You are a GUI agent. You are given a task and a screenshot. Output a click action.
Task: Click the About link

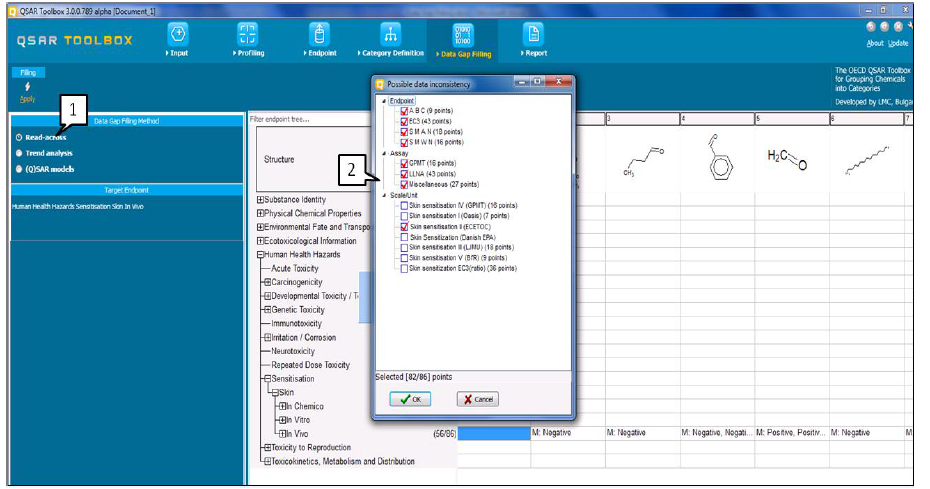(875, 43)
